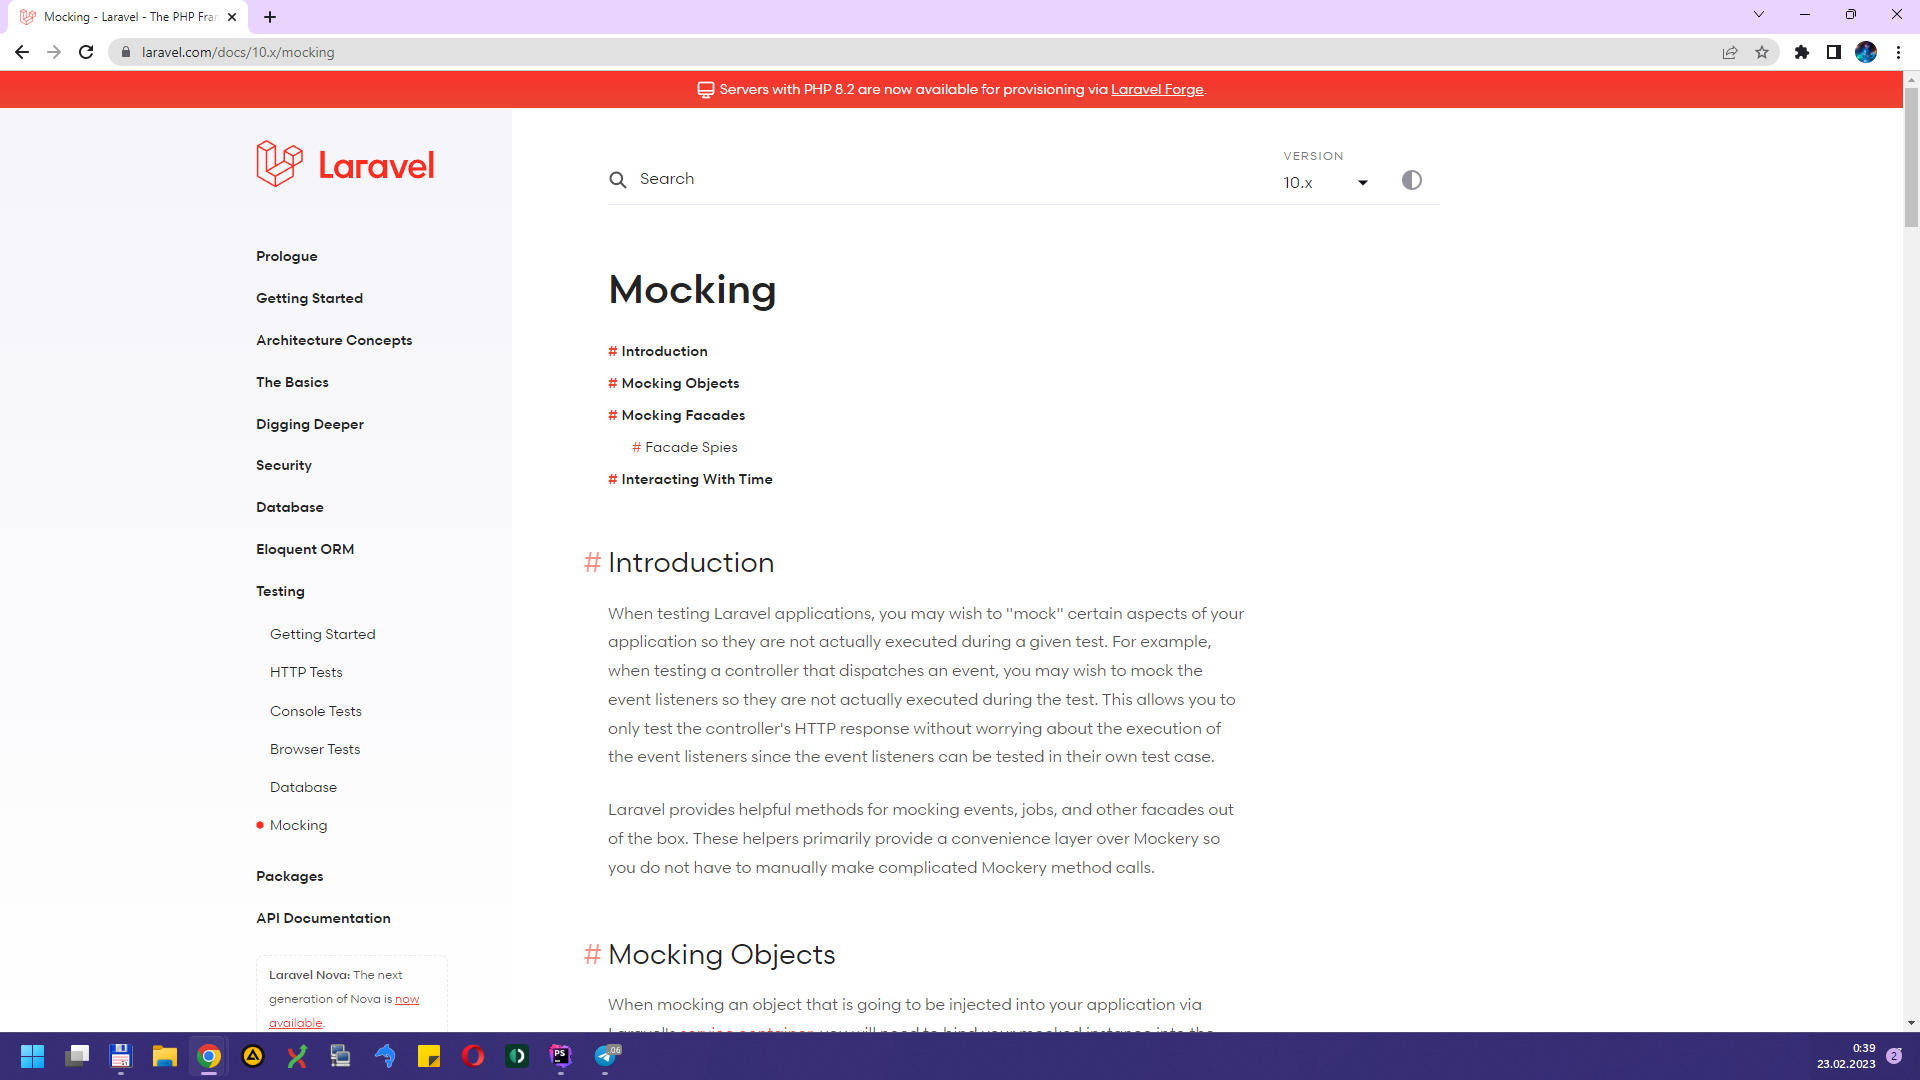Open the Windows Start menu

32,1056
